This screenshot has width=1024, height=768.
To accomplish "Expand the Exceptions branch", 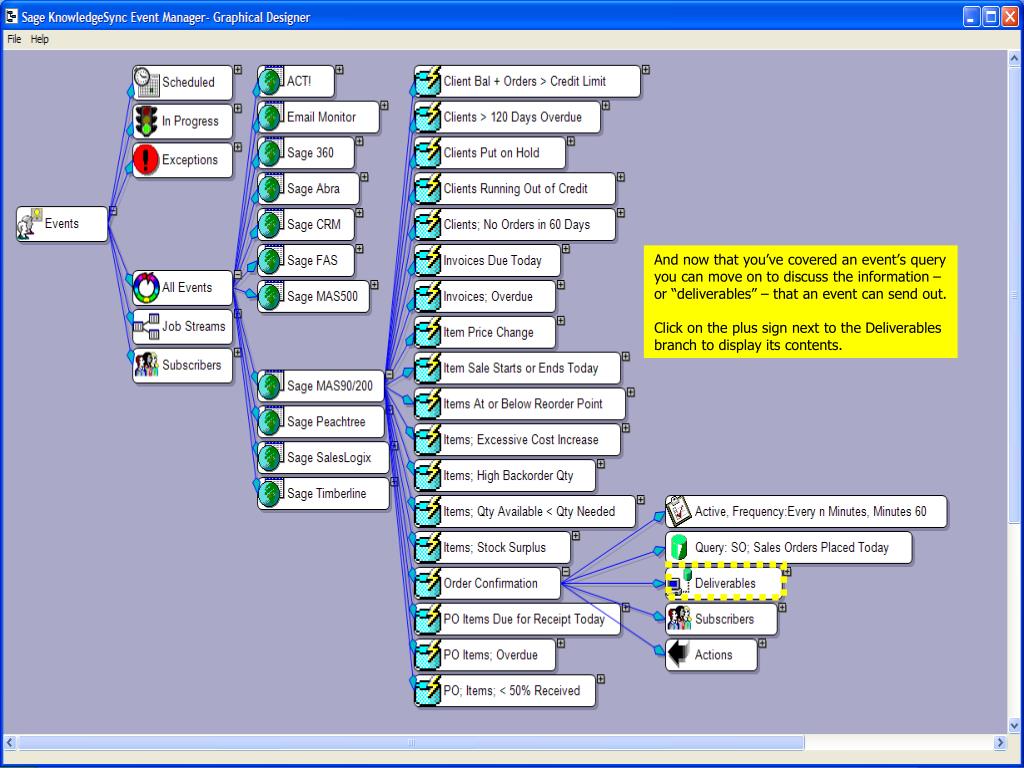I will tap(238, 147).
